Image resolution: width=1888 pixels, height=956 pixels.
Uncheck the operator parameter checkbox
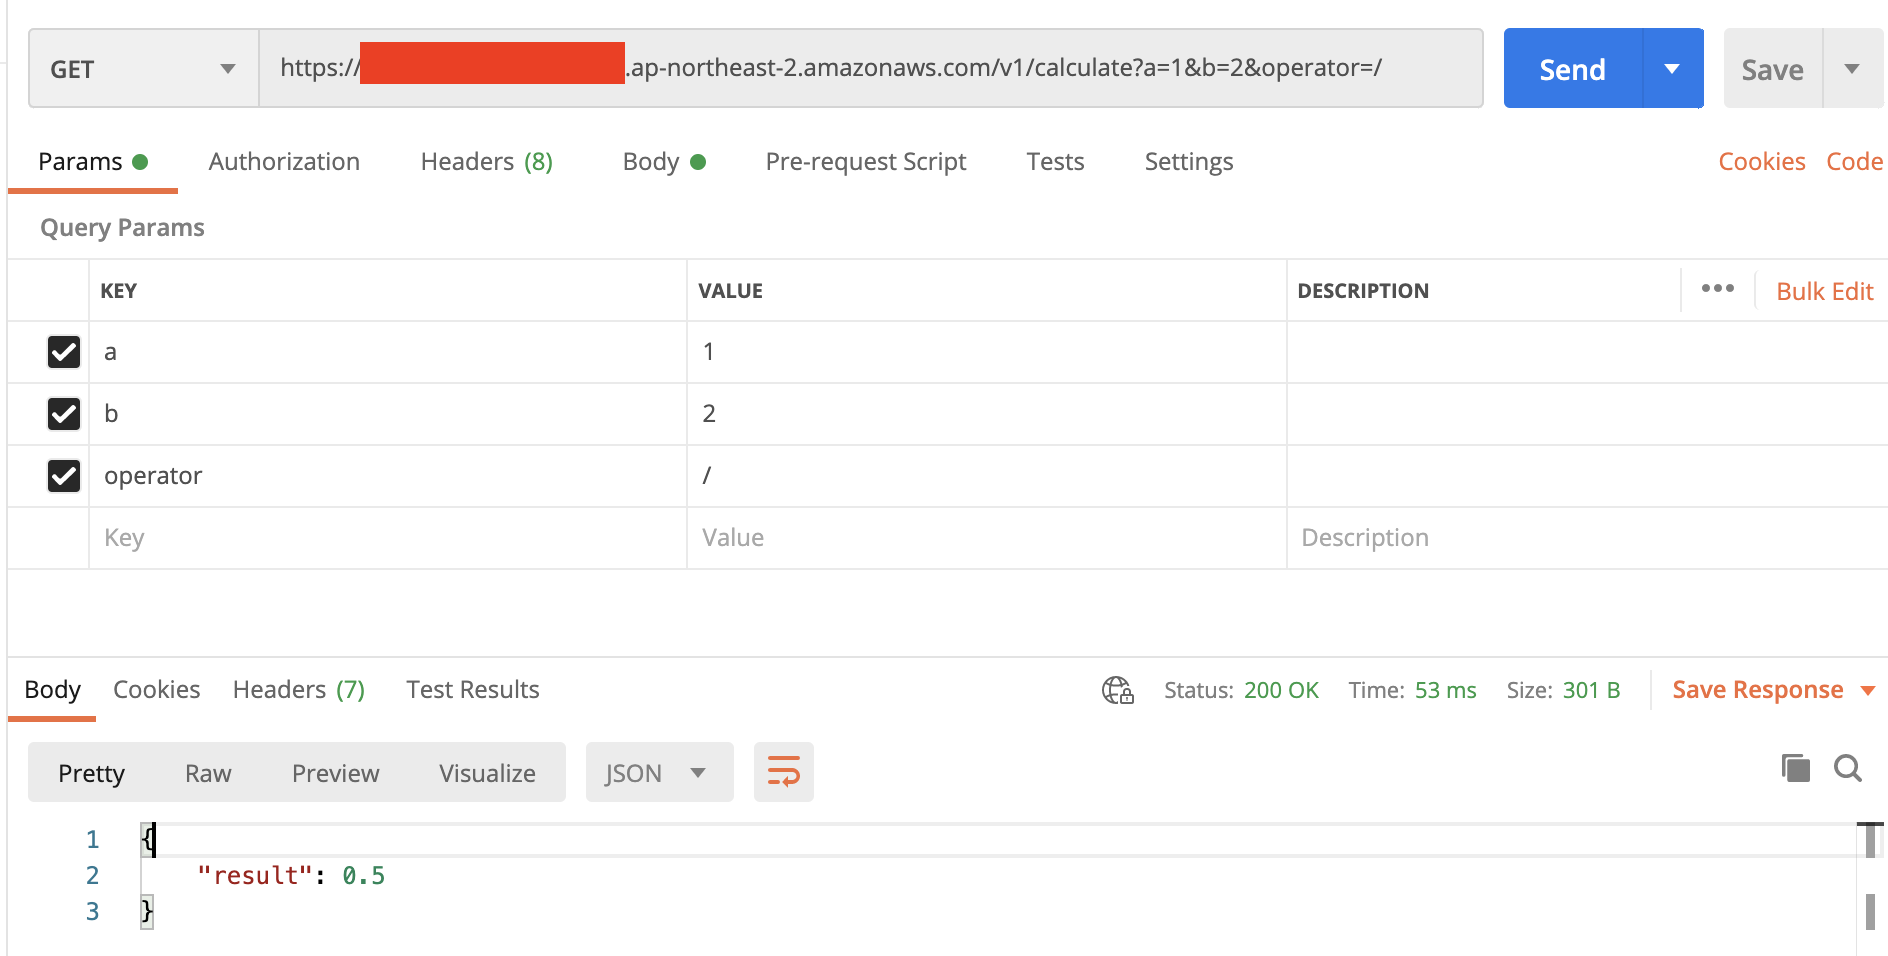[x=64, y=476]
